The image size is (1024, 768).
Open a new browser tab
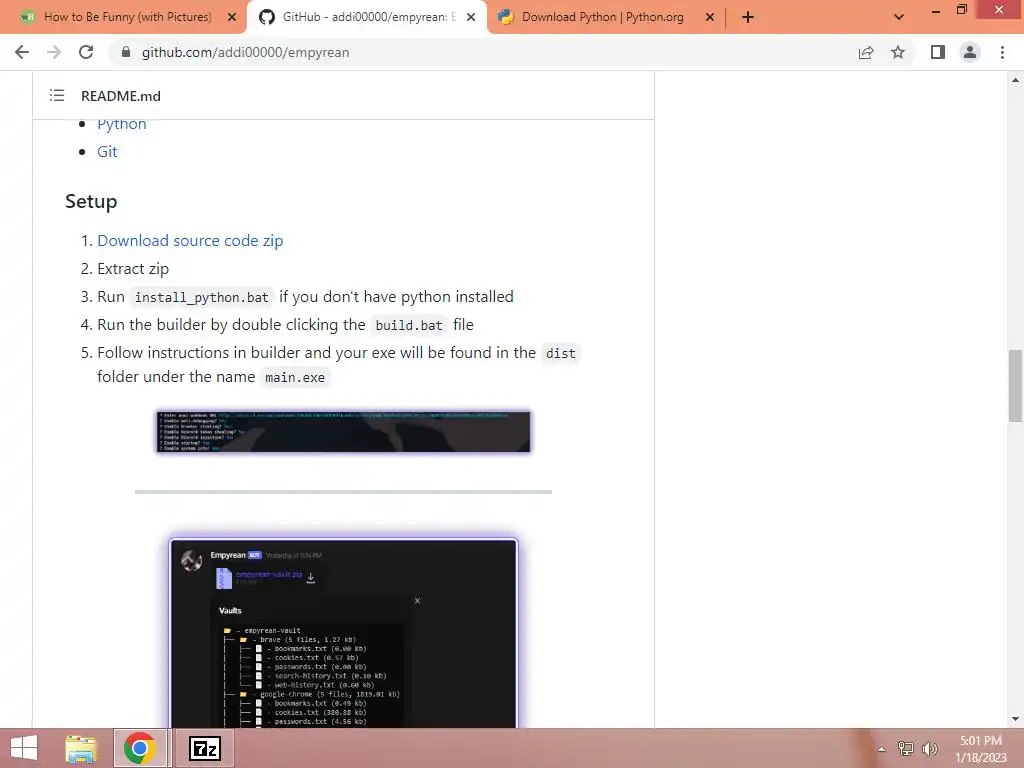tap(748, 17)
